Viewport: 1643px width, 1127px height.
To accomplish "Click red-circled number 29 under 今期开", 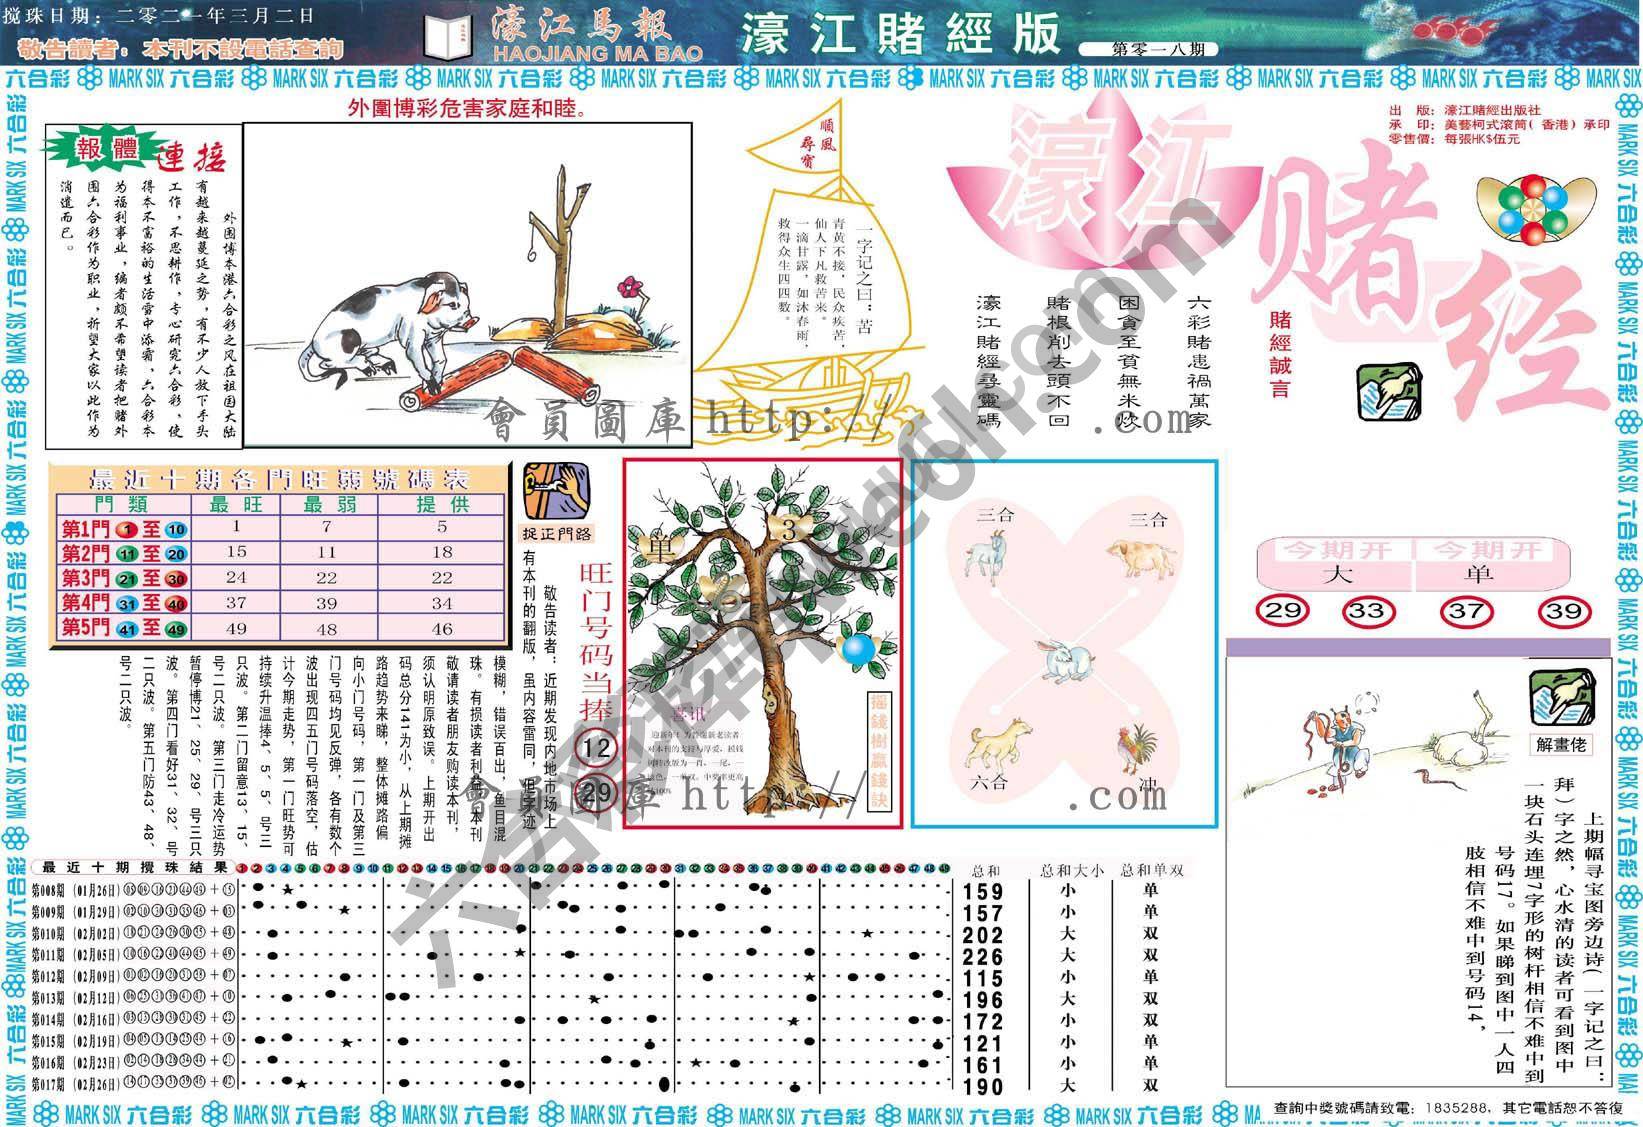I will [1281, 610].
